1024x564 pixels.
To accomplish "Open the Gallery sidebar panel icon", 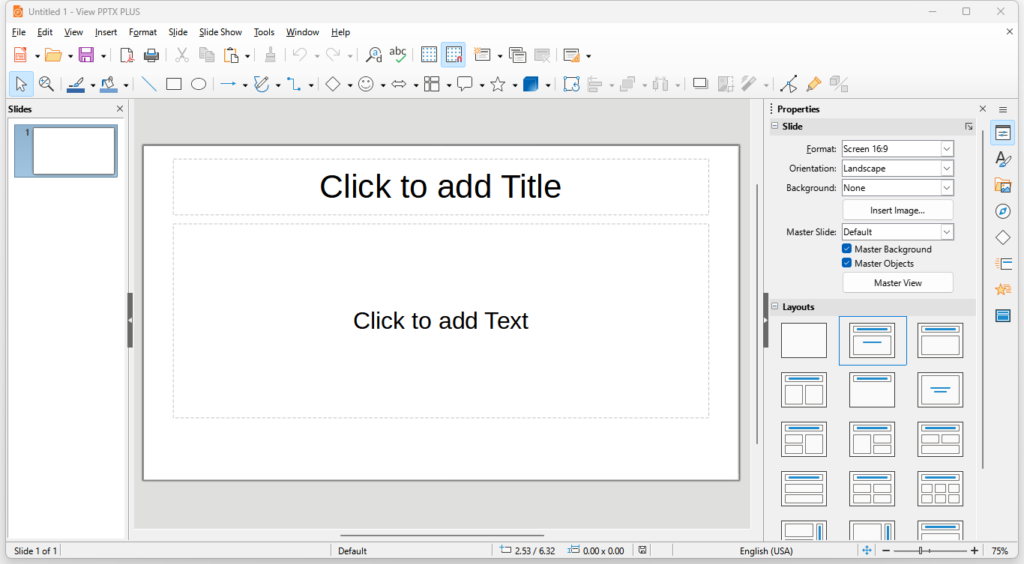I will 1002,185.
